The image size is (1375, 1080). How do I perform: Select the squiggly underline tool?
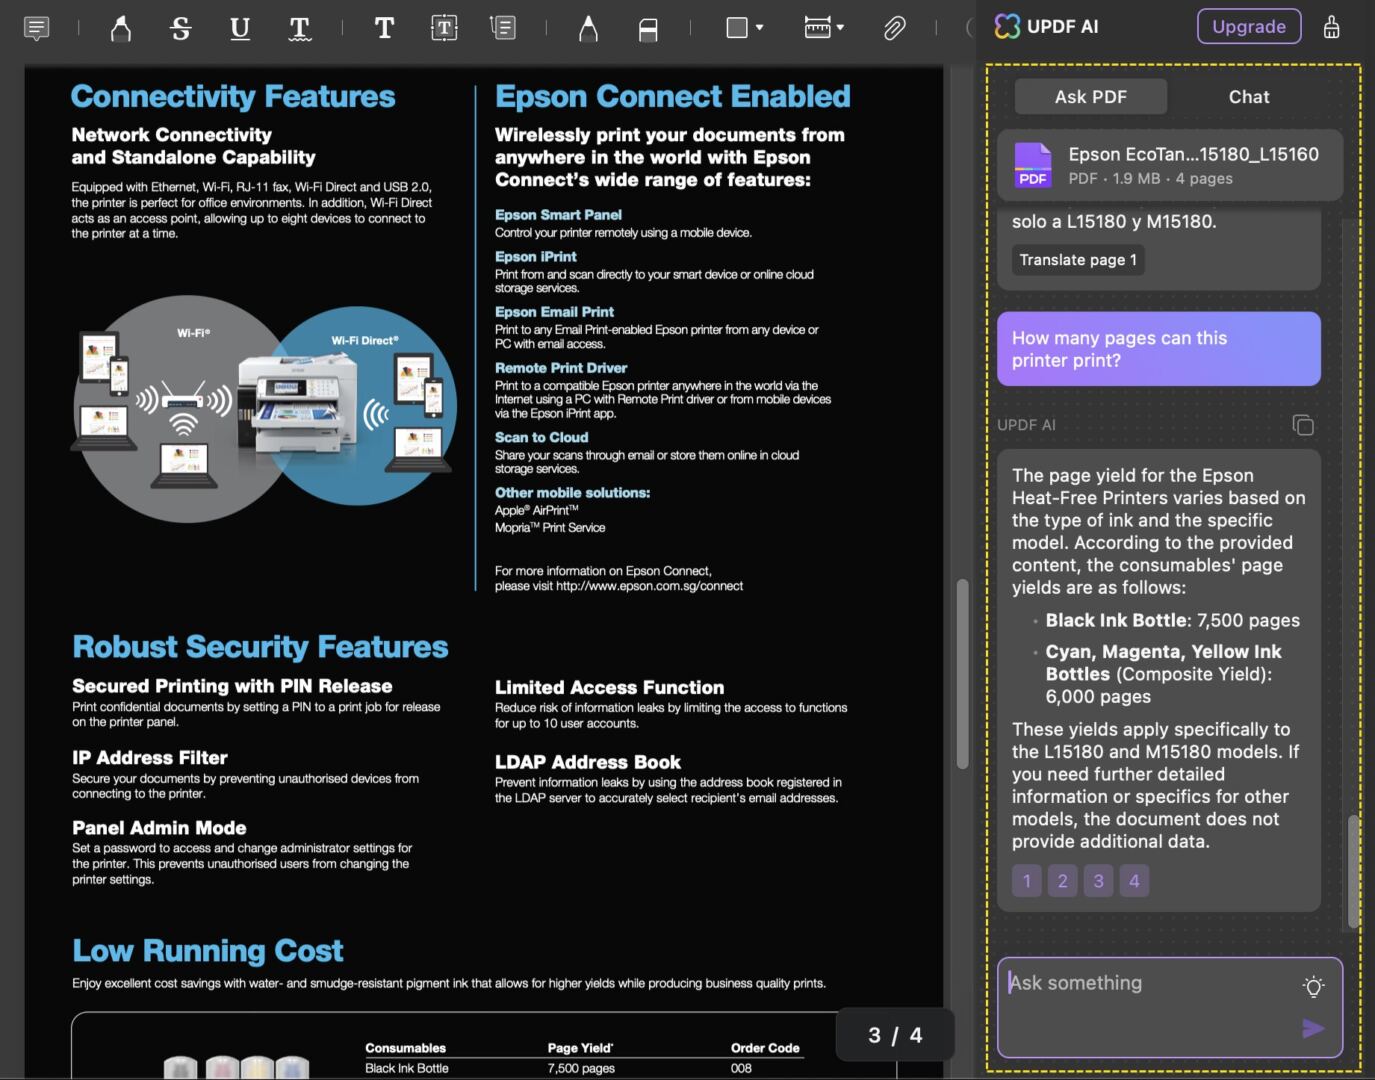pyautogui.click(x=299, y=28)
